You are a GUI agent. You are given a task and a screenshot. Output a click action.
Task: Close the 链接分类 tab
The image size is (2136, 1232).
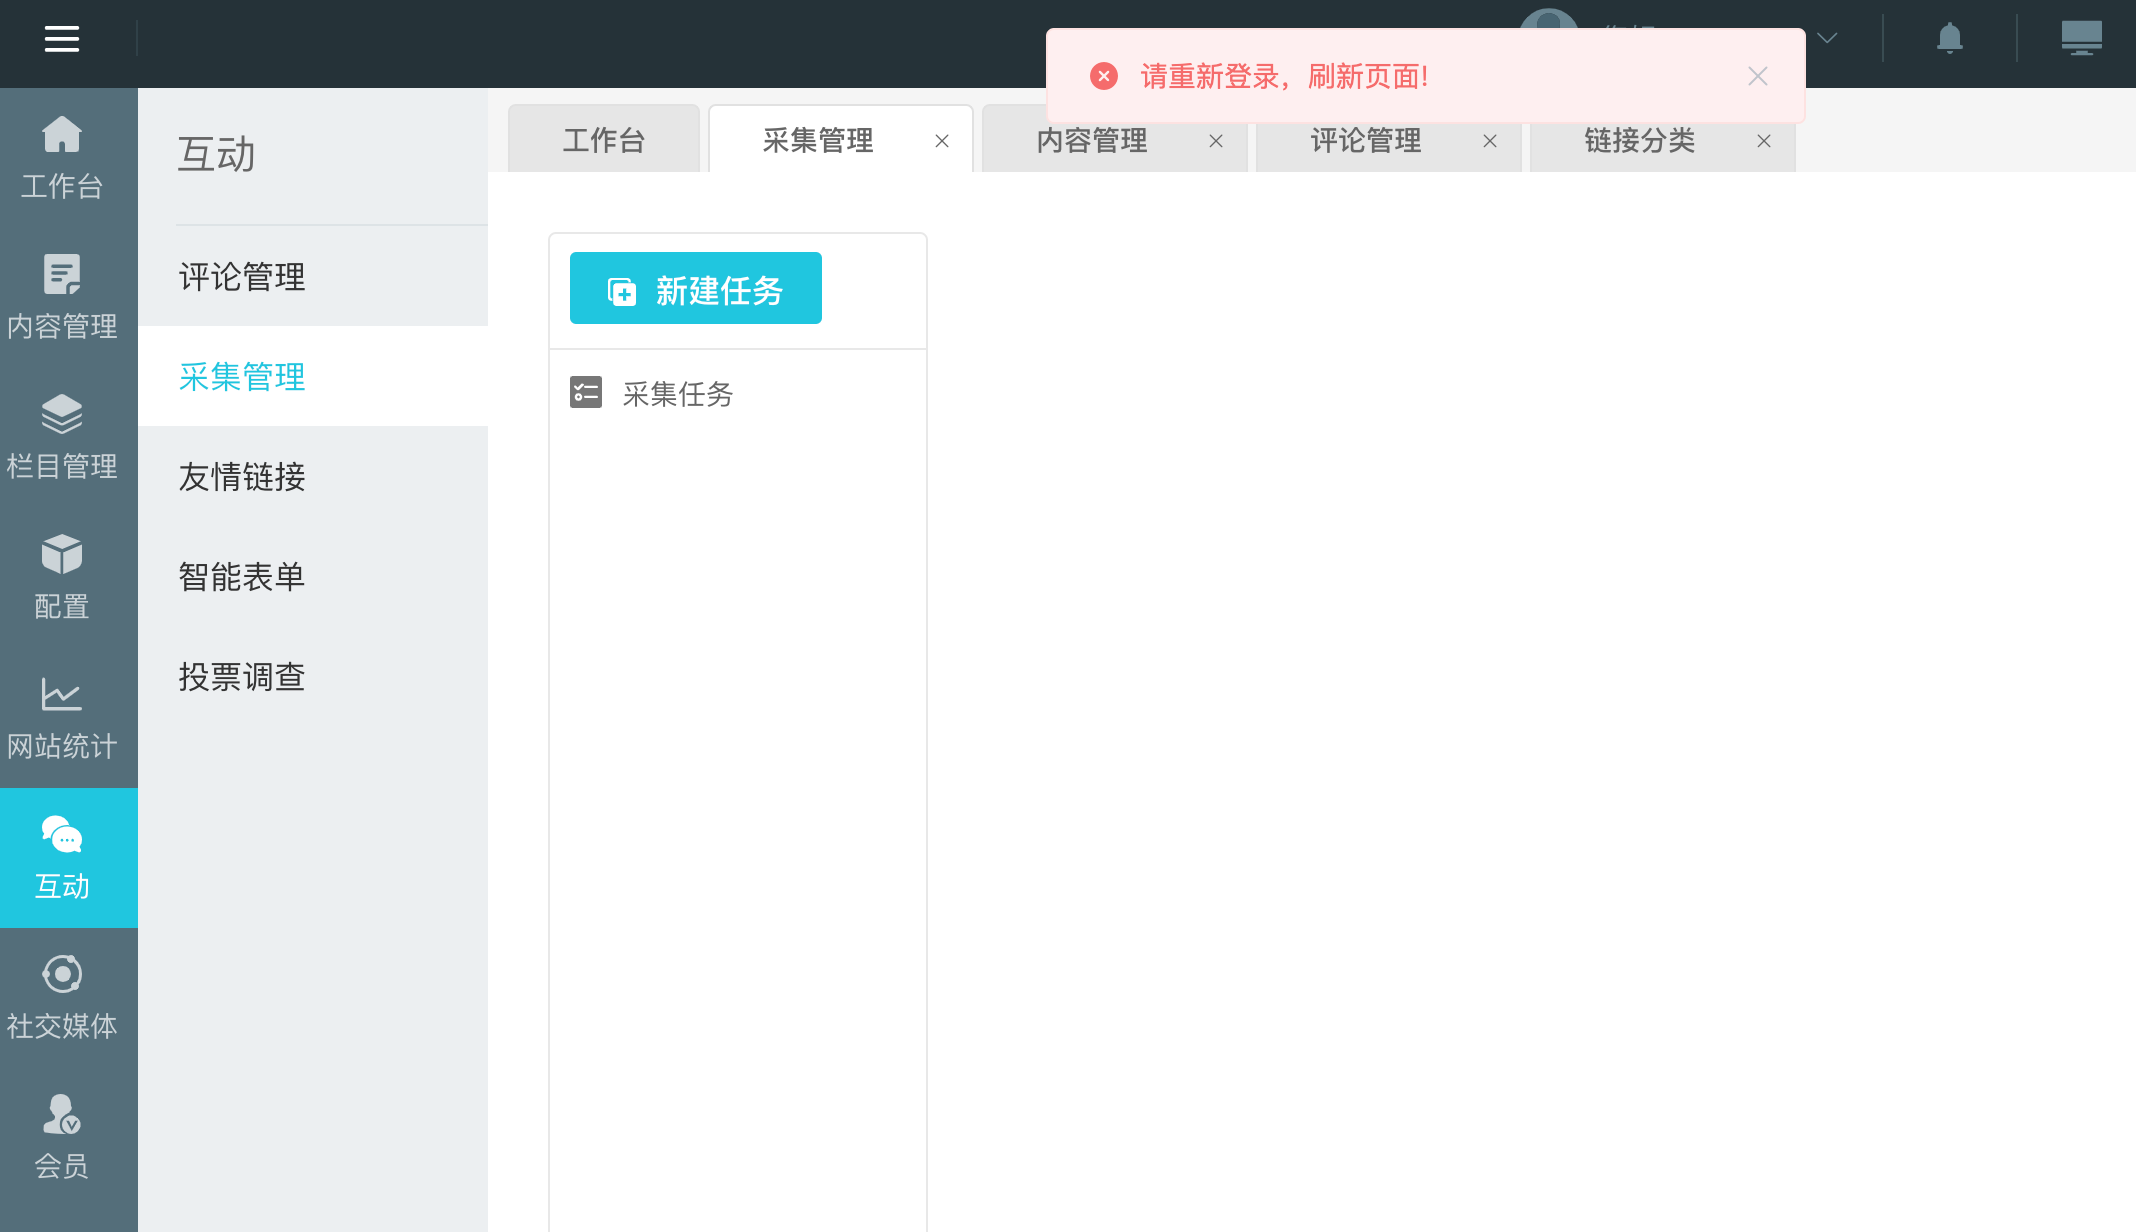[x=1764, y=142]
